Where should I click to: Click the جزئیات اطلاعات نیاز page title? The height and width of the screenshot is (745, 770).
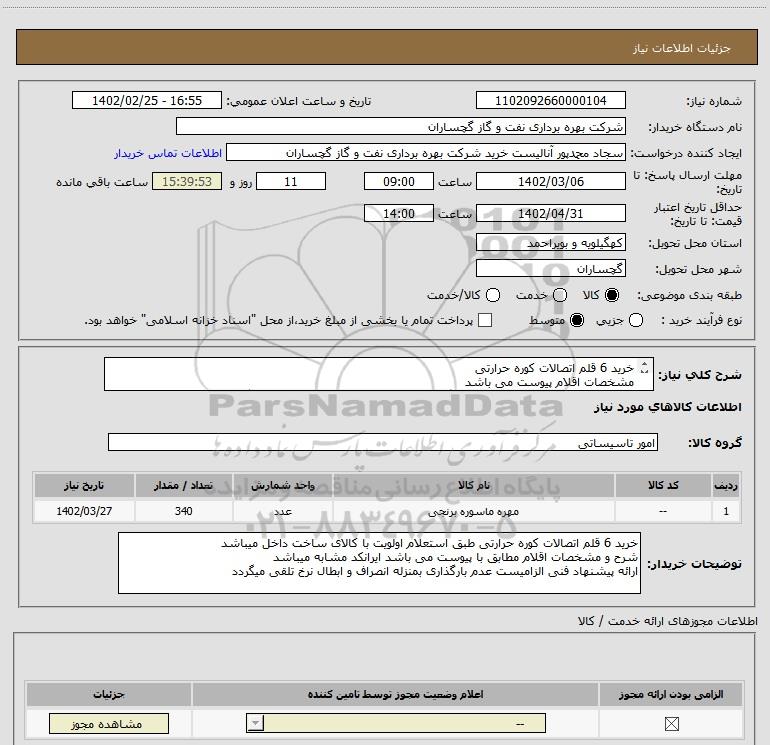681,48
